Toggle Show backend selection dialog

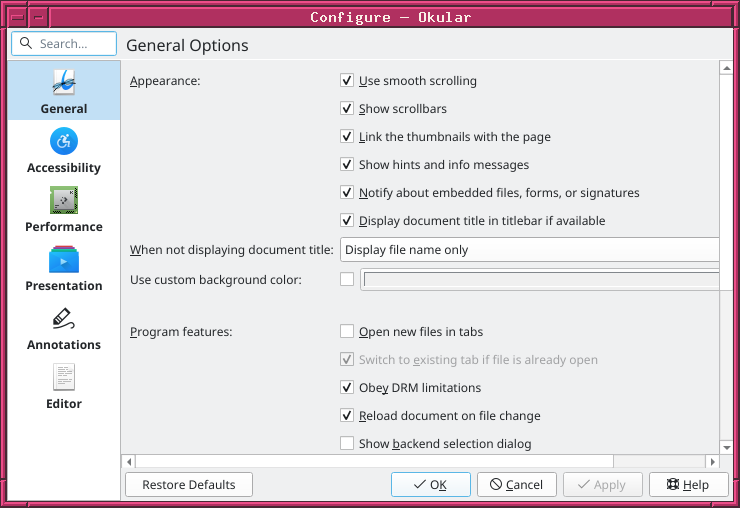coord(347,443)
